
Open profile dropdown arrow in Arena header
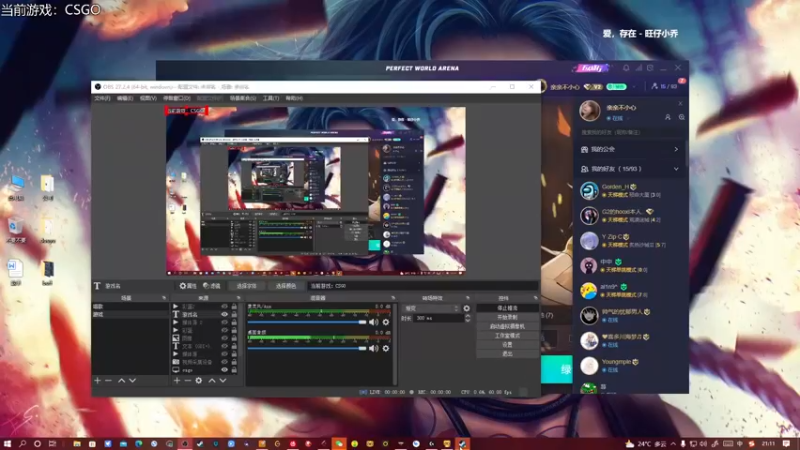tap(634, 87)
